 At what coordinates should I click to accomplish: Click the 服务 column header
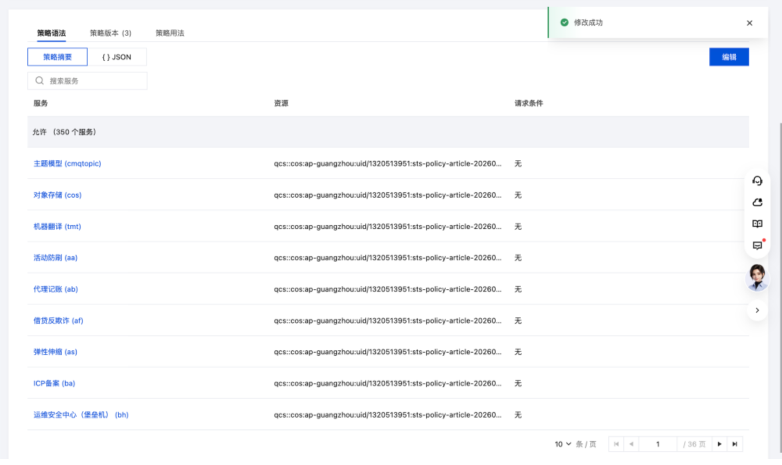click(x=40, y=103)
